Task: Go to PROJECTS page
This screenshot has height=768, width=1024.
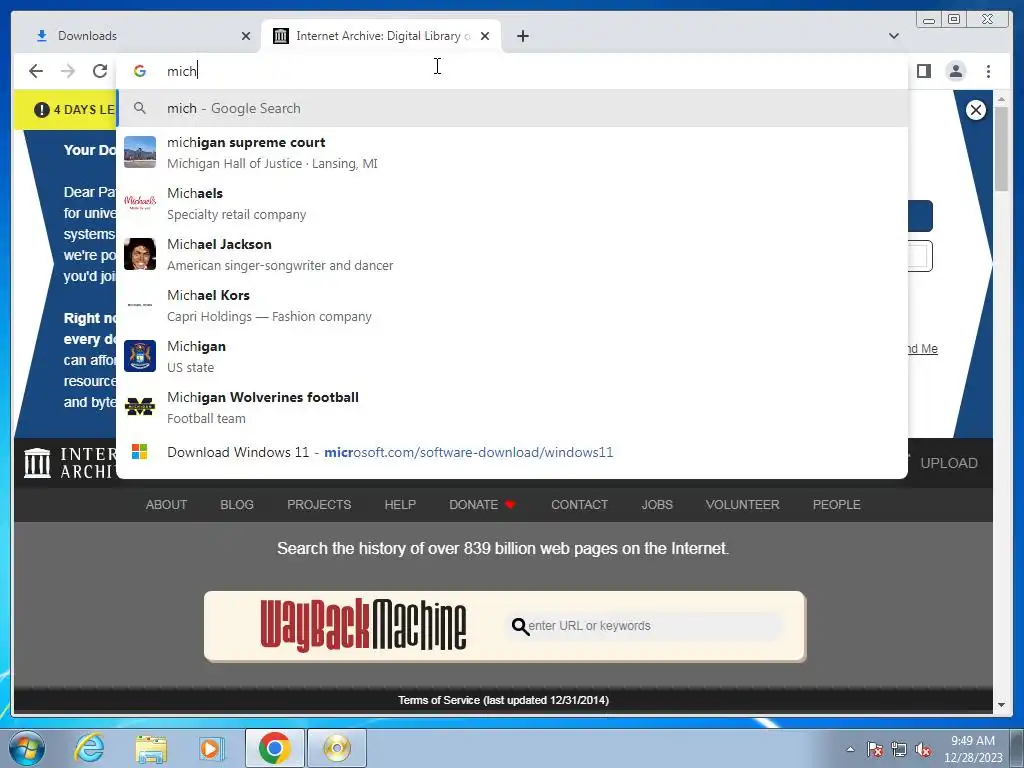Action: (319, 505)
